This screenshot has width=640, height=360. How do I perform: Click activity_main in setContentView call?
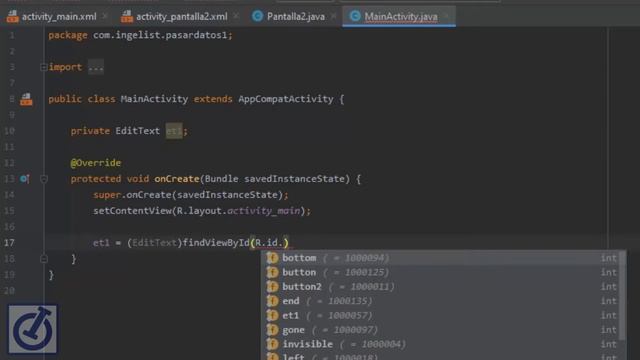264,211
